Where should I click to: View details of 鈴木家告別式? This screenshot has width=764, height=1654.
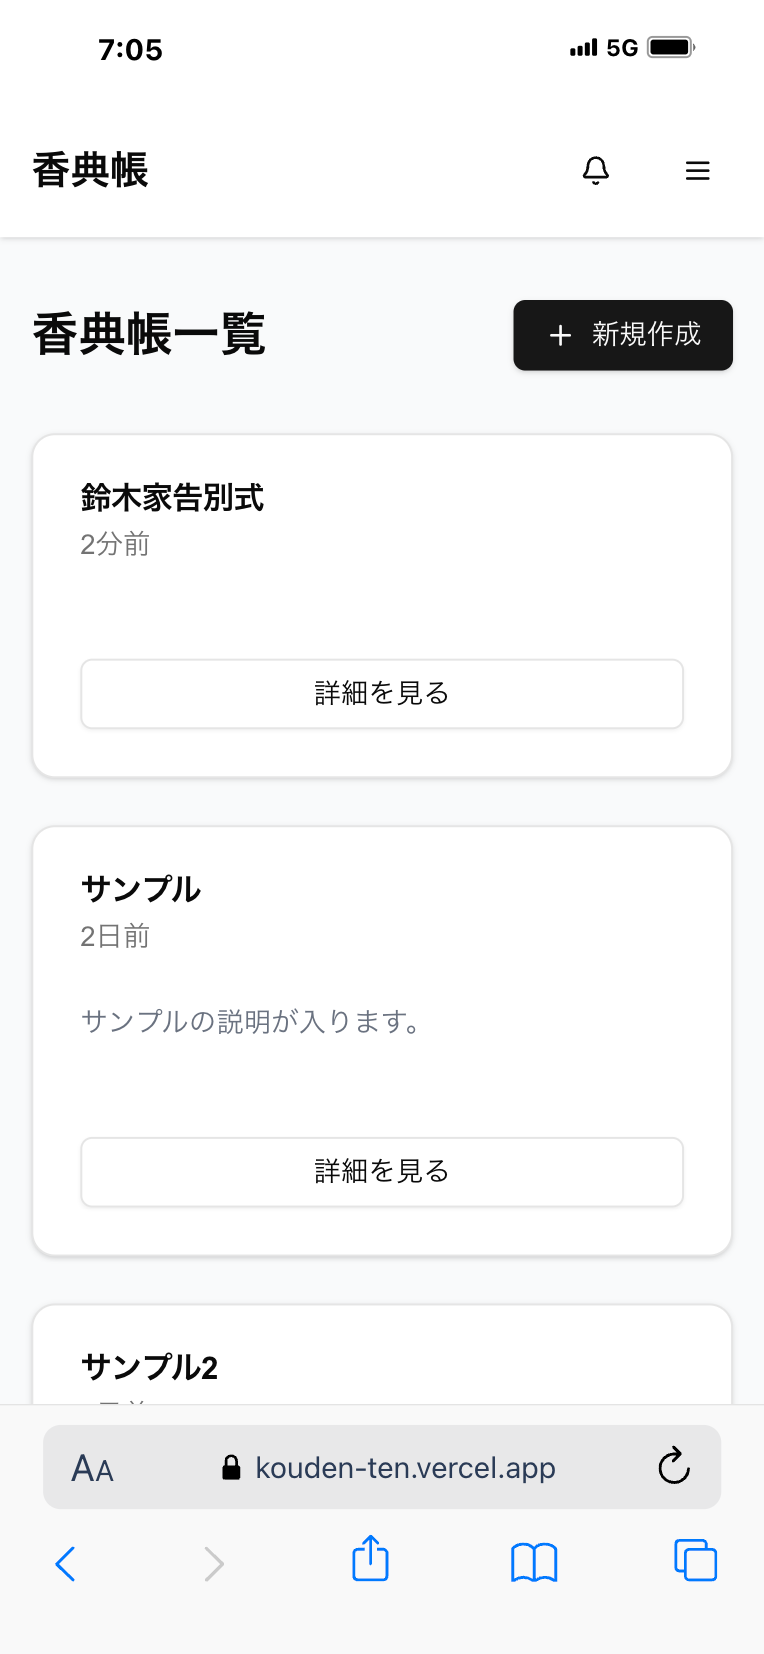[382, 693]
